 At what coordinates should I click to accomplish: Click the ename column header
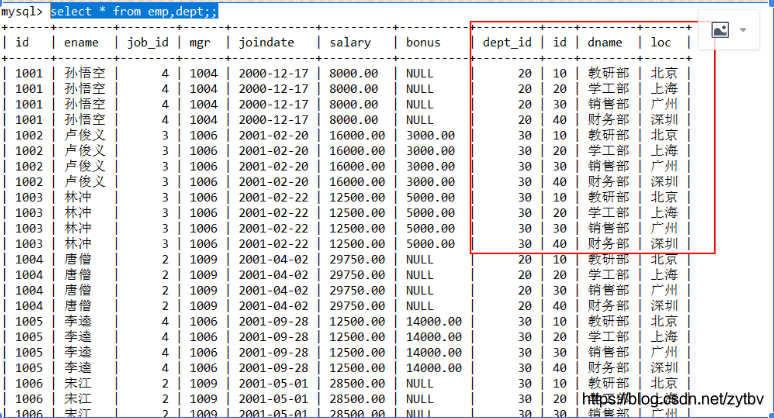click(81, 42)
